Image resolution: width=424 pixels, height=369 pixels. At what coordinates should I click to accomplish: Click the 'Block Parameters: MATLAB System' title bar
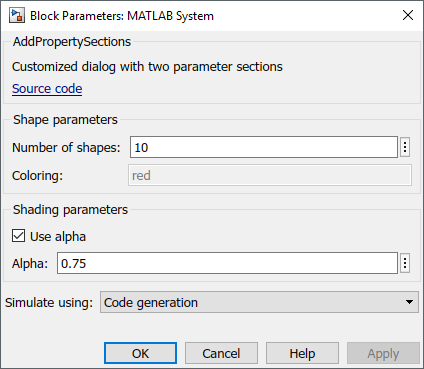tap(122, 16)
